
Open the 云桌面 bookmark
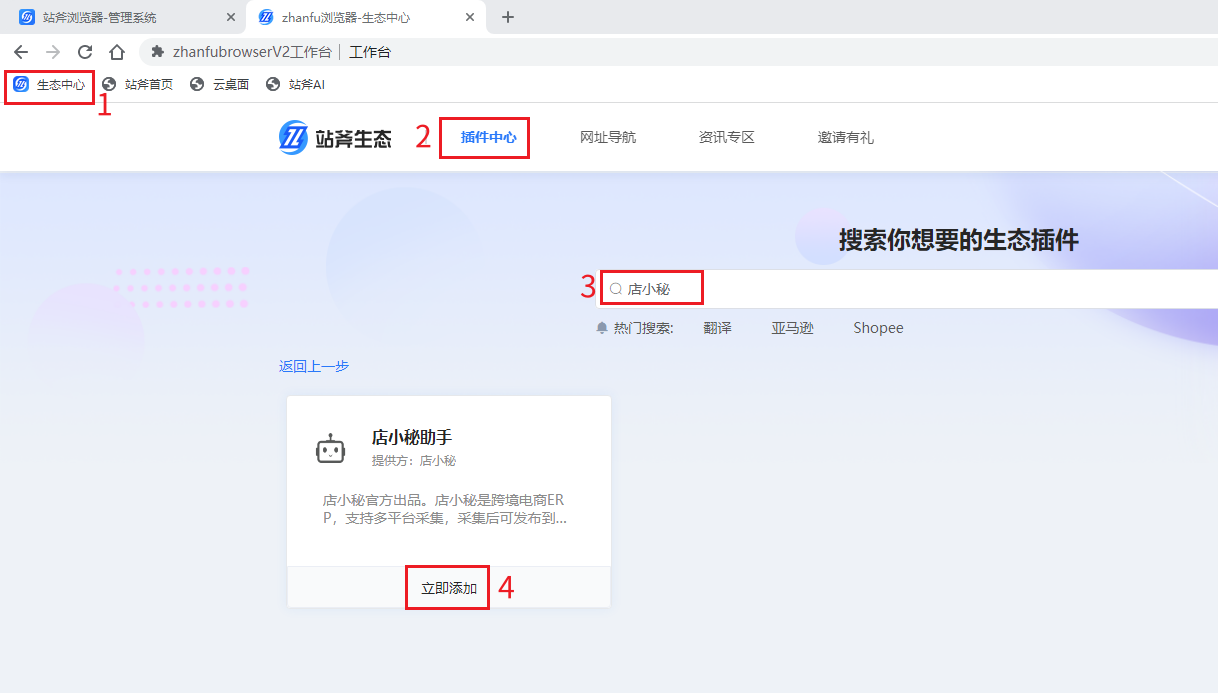pos(219,85)
